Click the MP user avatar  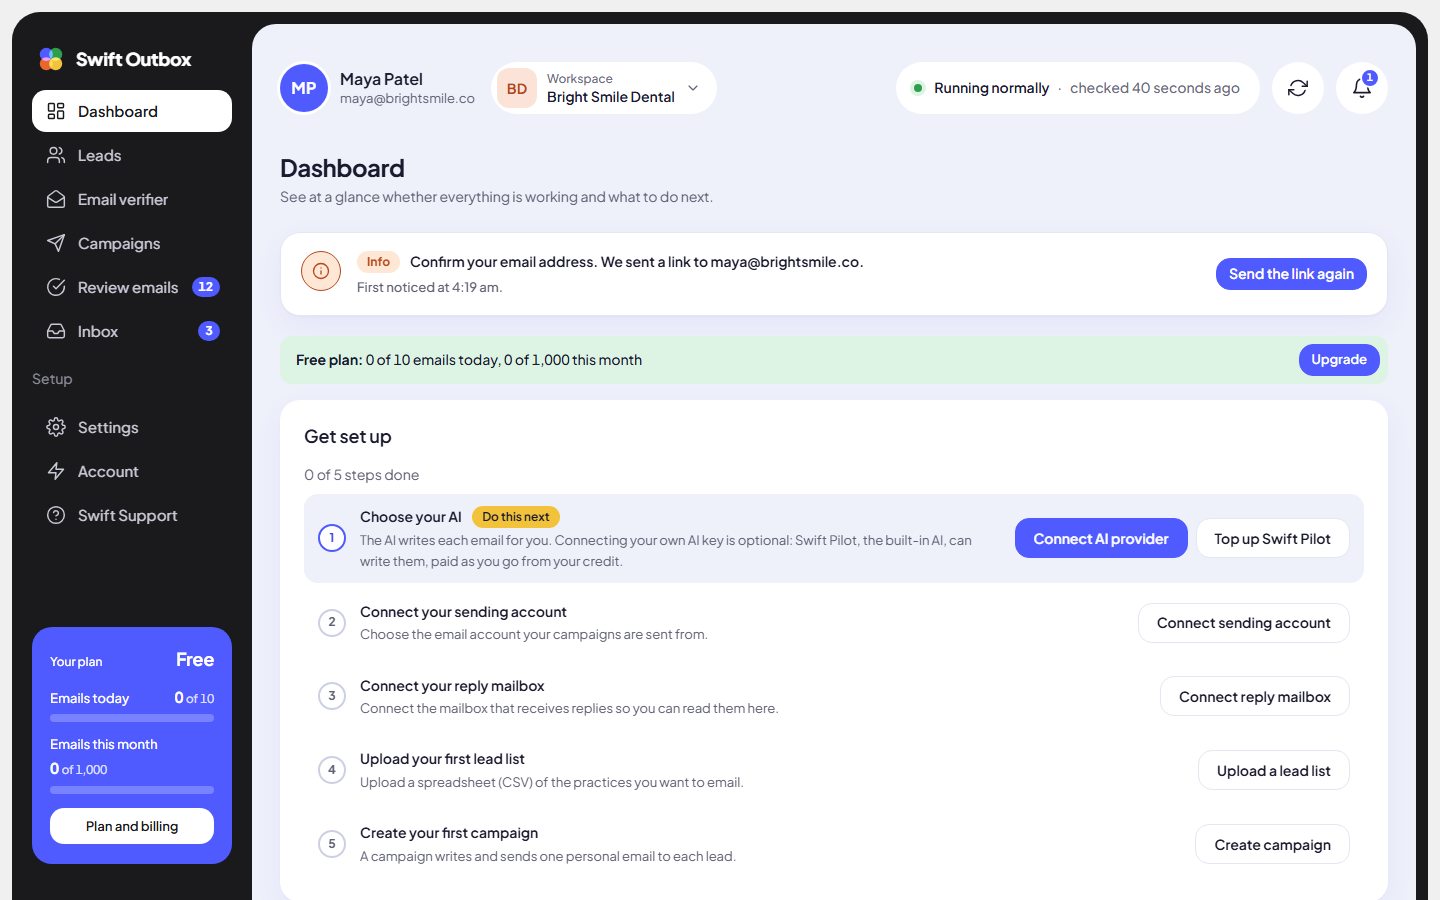[304, 88]
